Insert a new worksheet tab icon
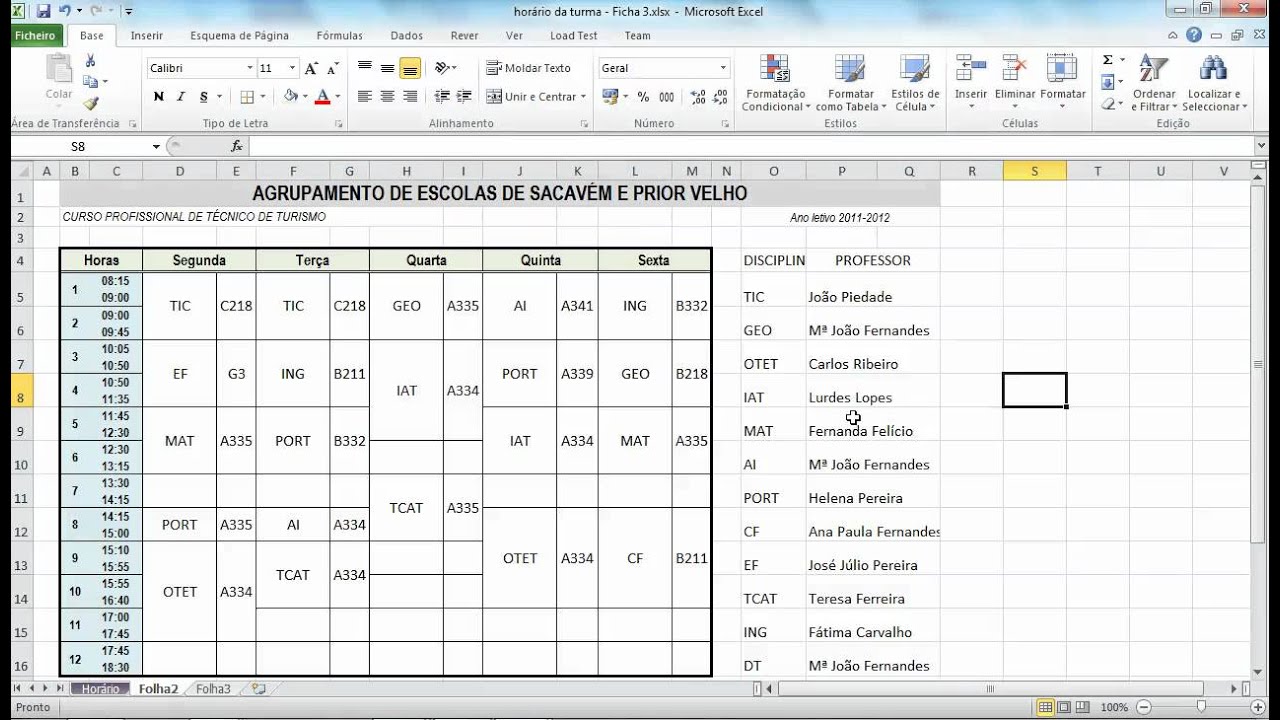This screenshot has width=1280, height=720. (259, 689)
